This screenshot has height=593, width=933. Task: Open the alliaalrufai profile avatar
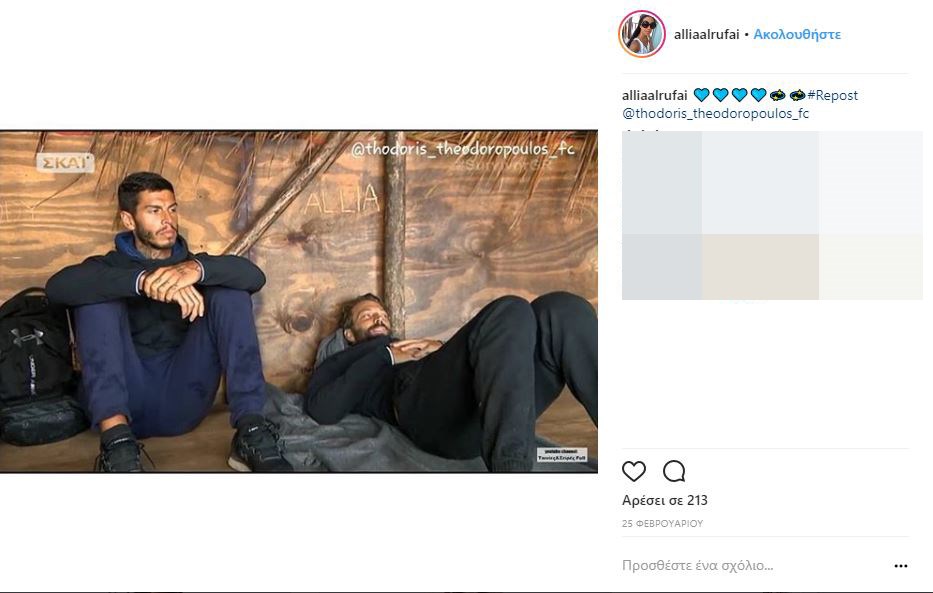642,34
